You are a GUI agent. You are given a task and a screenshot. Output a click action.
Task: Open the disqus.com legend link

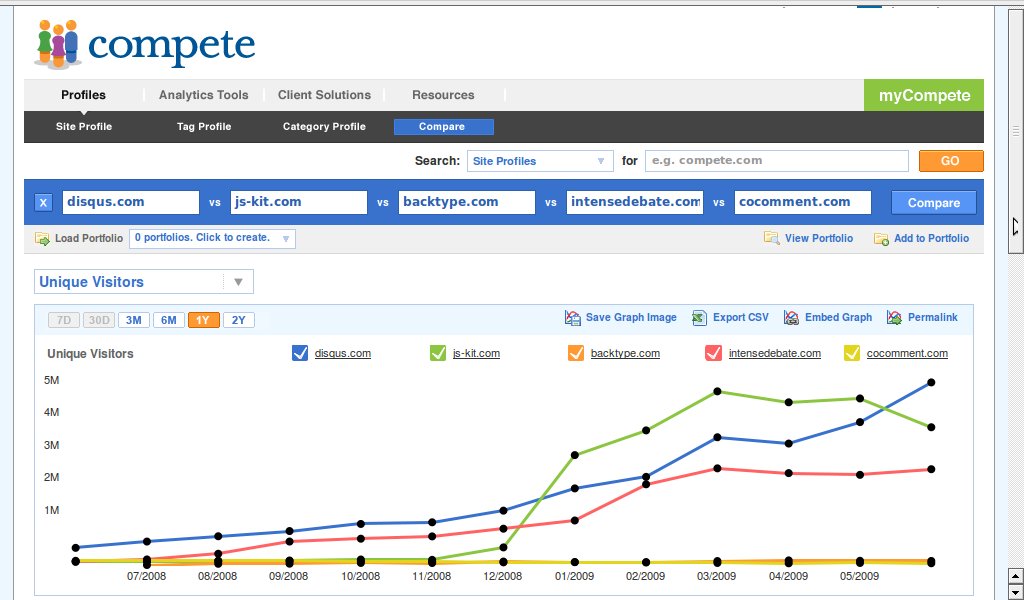343,354
